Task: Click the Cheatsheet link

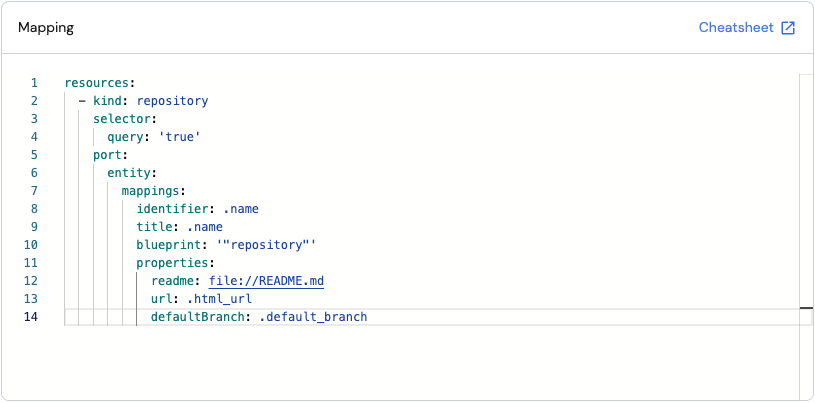Action: [736, 28]
